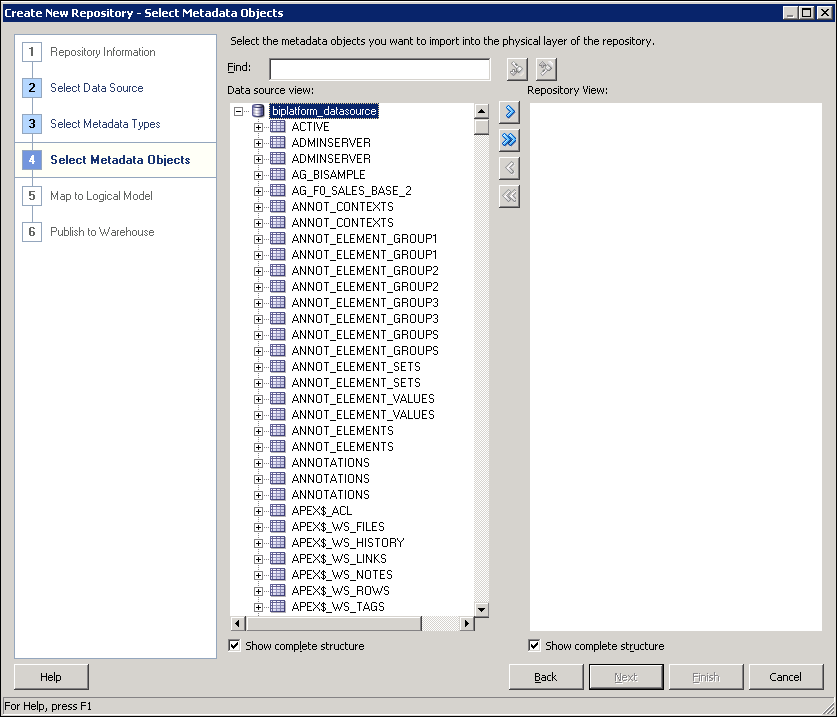Expand the APEX$_WS_LINKS table node
The image size is (837, 717).
point(258,559)
